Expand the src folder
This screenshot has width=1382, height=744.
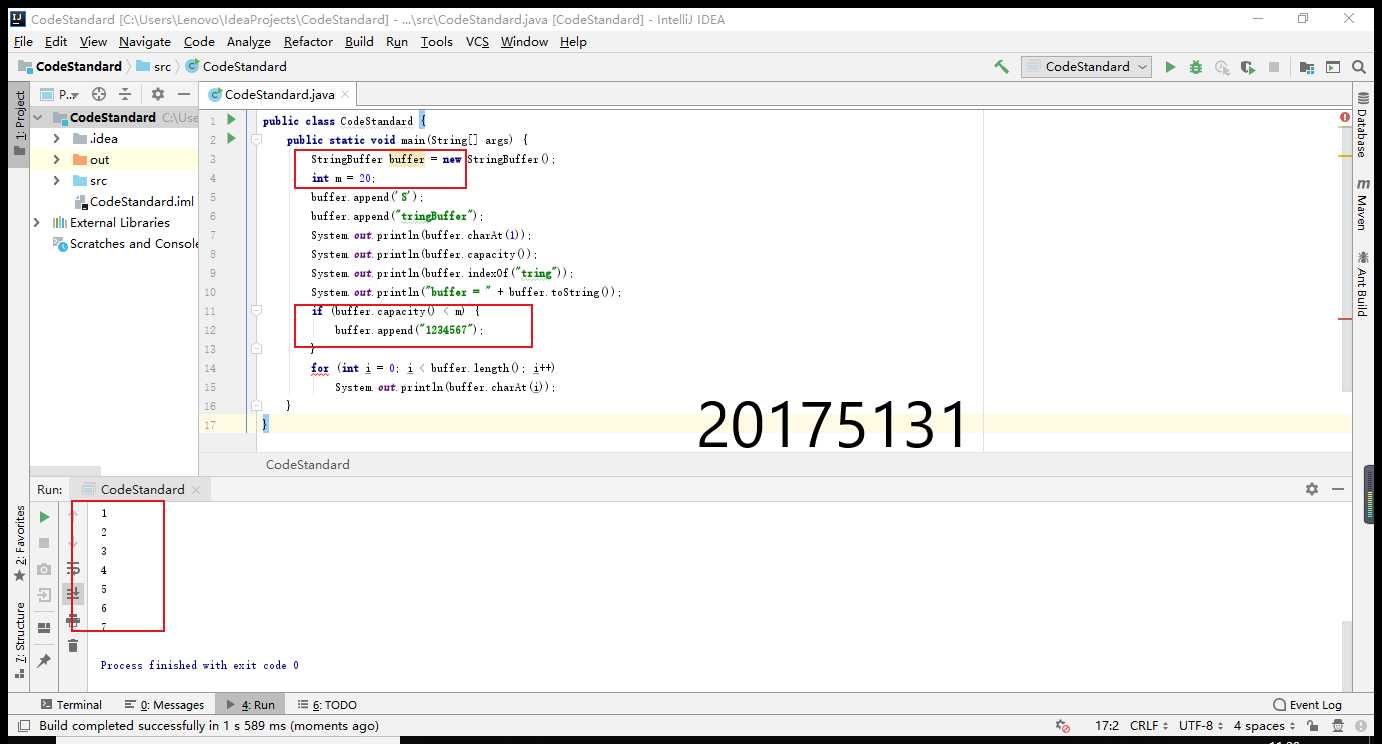56,181
